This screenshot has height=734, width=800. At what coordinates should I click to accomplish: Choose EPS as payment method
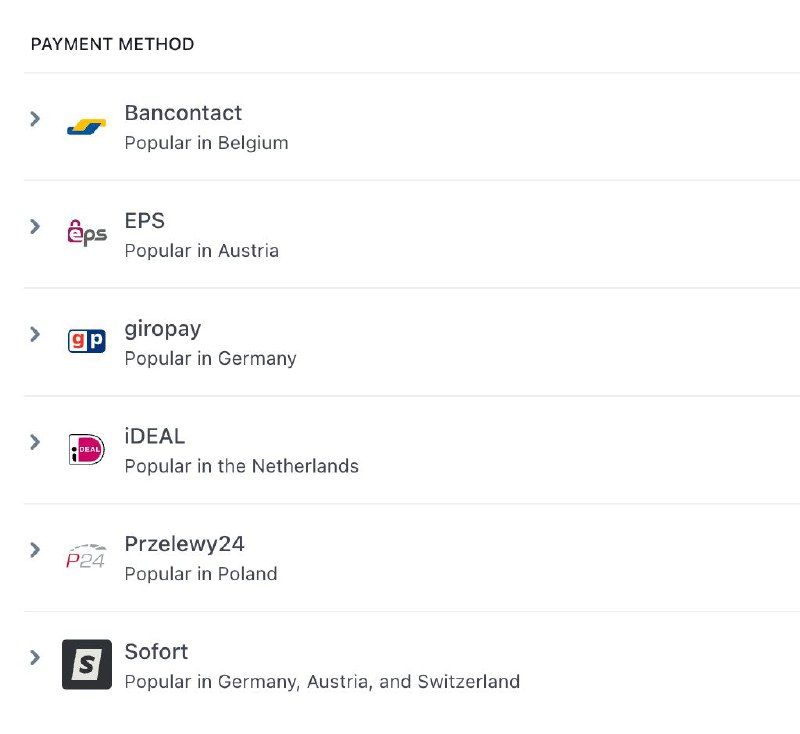click(144, 221)
